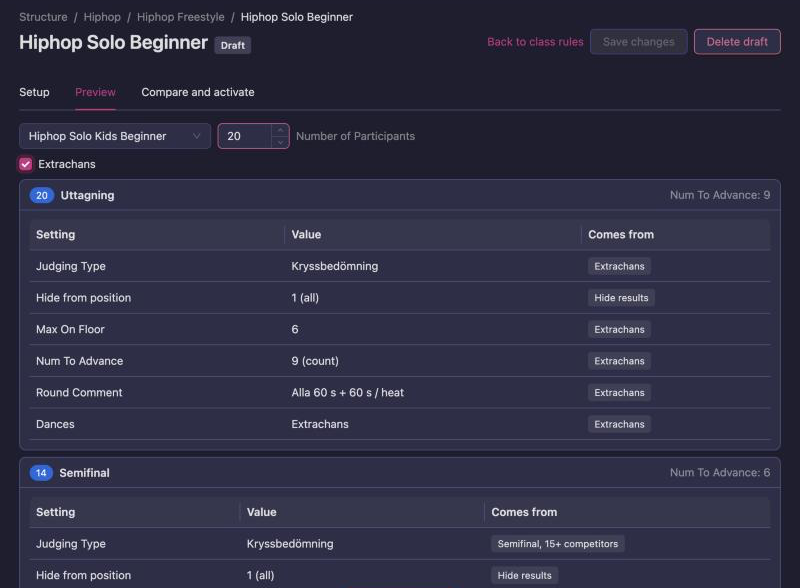The height and width of the screenshot is (588, 800).
Task: Decrease the Number of Participants stepper
Action: pos(280,142)
